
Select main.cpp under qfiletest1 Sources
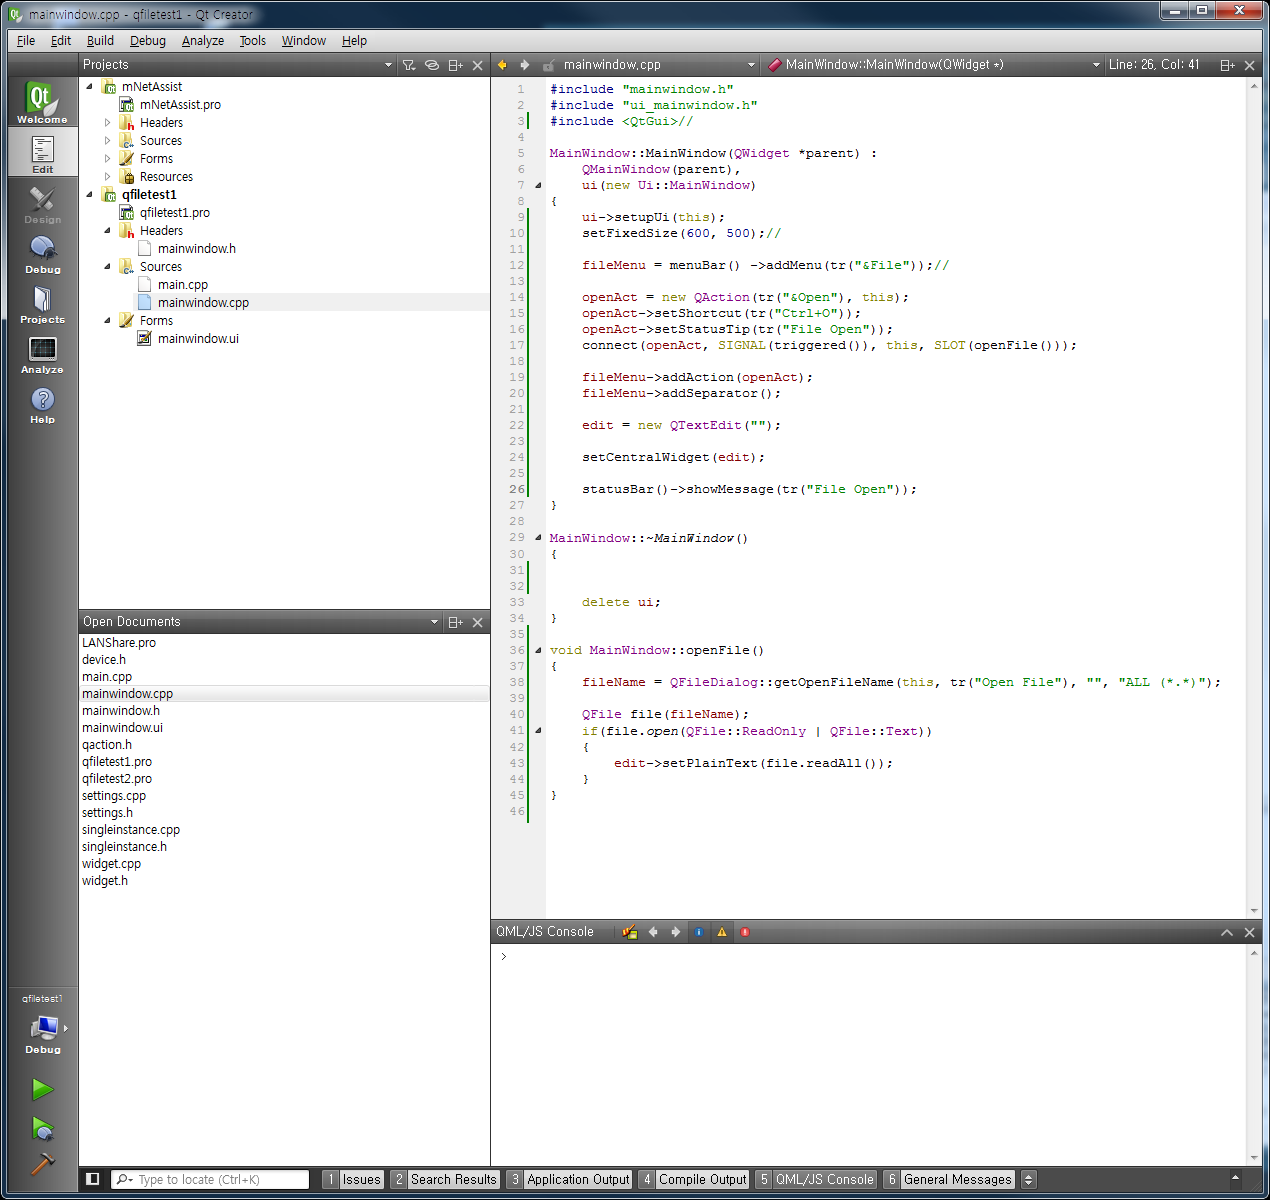pyautogui.click(x=183, y=285)
